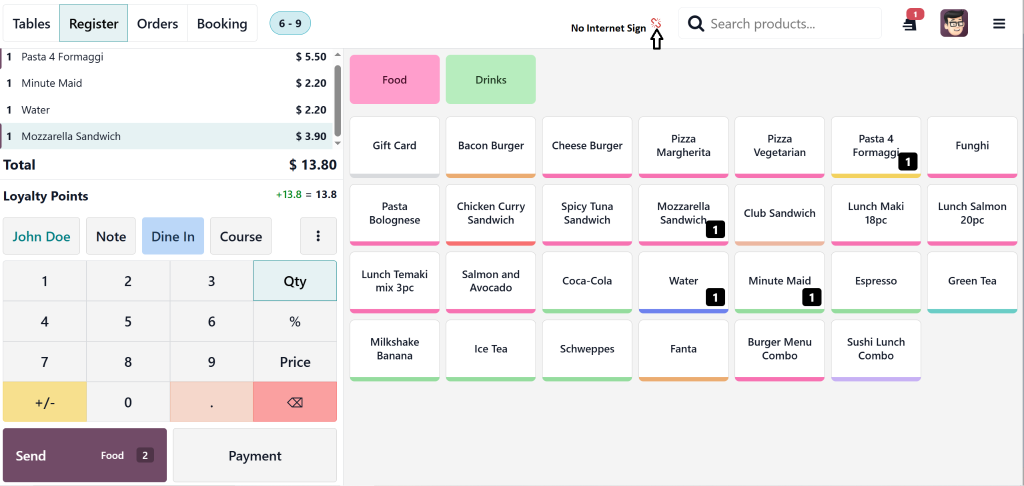Screen dimensions: 1024x486
Task: Click the decimal point key
Action: pyautogui.click(x=212, y=402)
